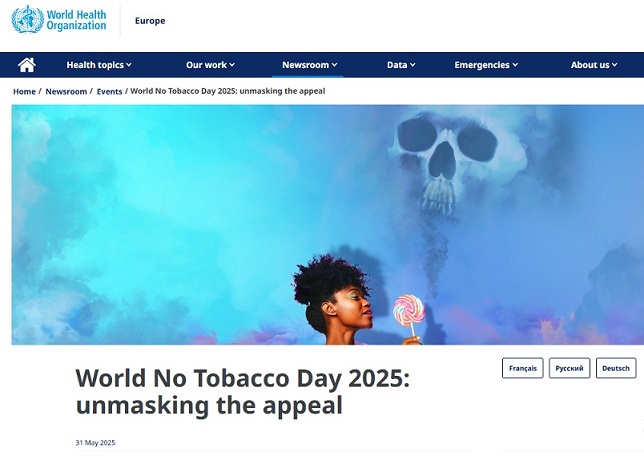Screen dimensions: 644x456
Task: Expand the Health topics dropdown menu
Action: [x=99, y=65]
